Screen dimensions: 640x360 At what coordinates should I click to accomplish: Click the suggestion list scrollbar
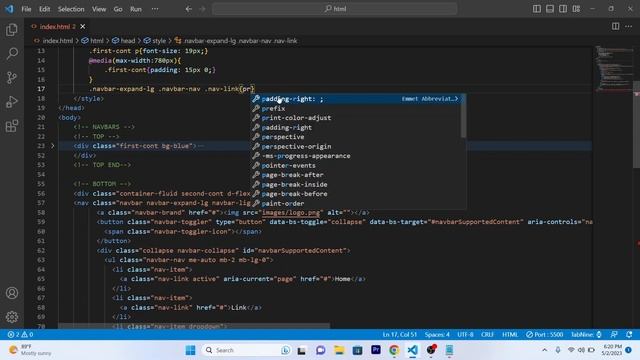click(x=463, y=116)
